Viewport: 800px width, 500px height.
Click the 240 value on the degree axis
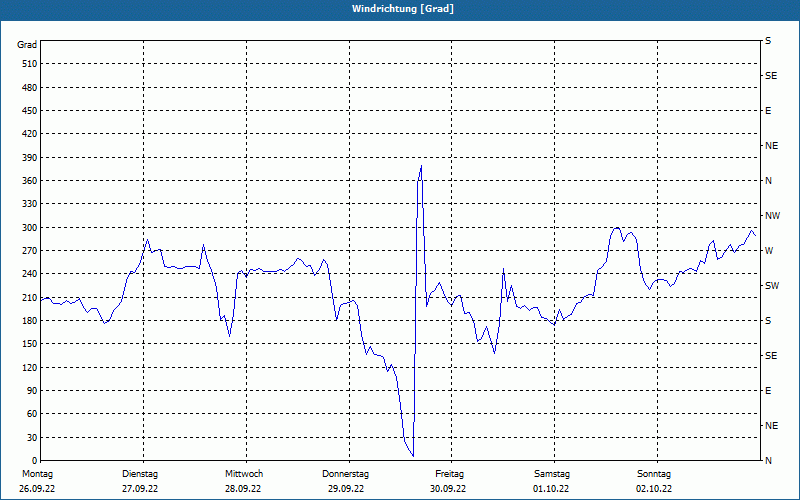click(30, 274)
